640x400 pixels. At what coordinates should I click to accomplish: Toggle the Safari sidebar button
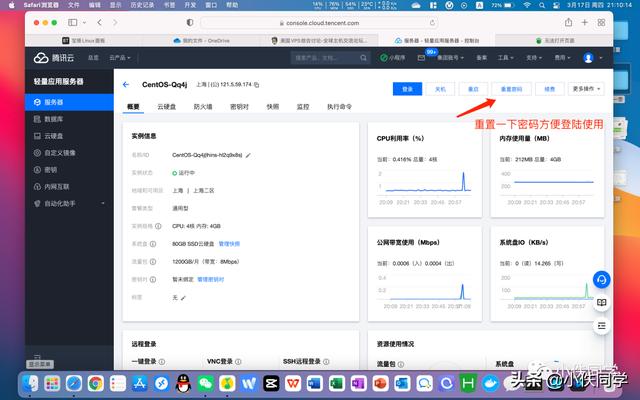(x=73, y=23)
